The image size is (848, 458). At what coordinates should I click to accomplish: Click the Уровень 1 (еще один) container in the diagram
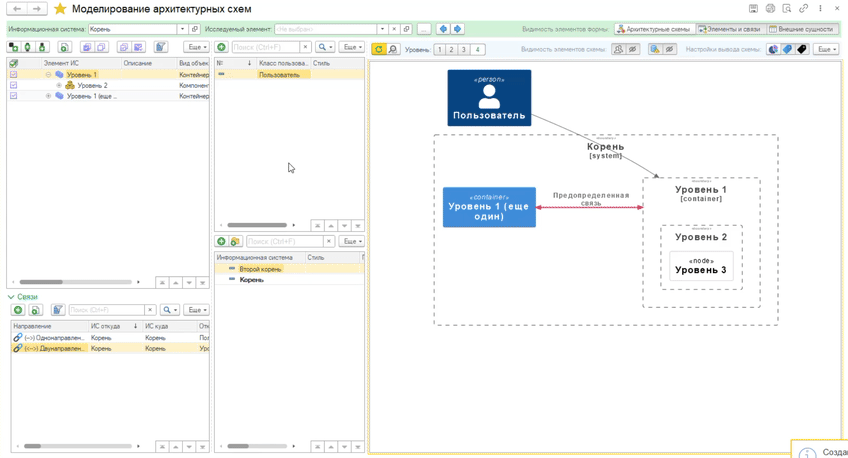click(489, 207)
